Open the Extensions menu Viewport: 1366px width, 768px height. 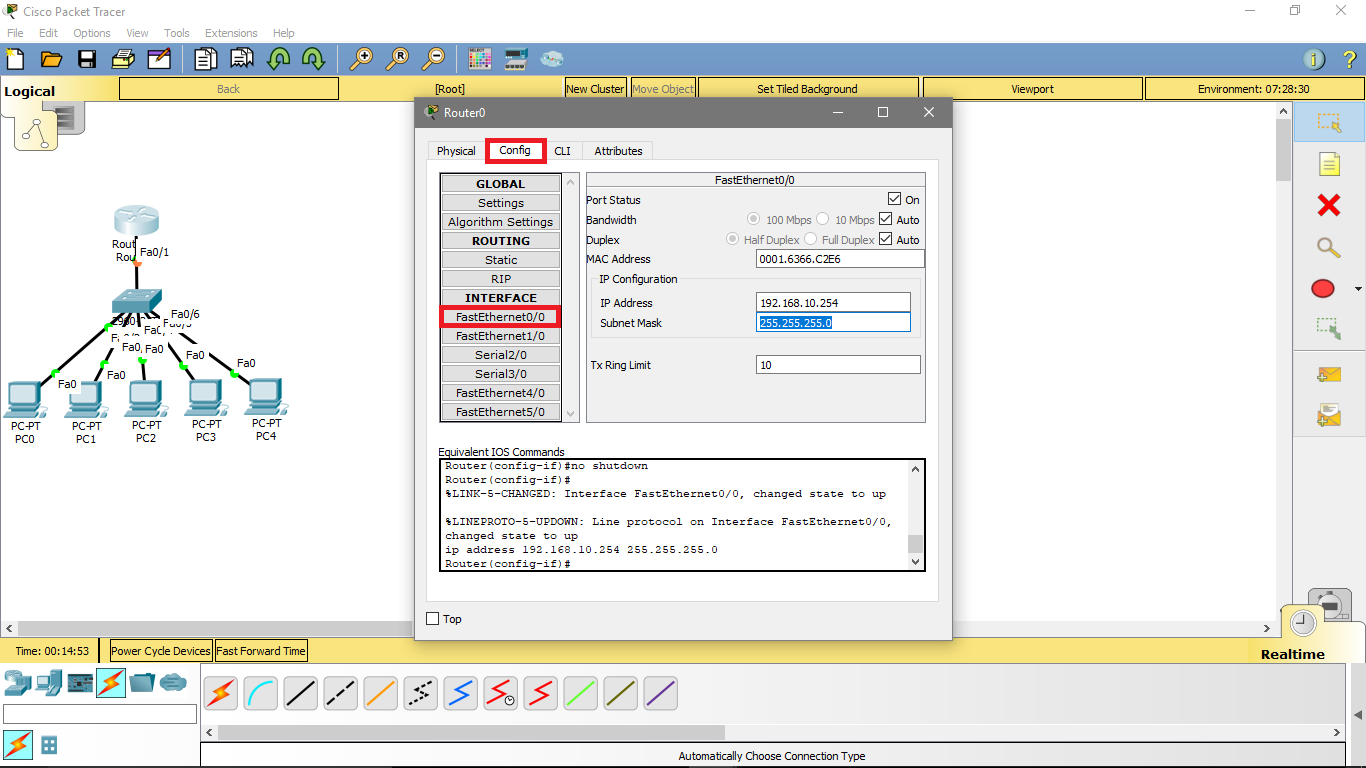tap(231, 32)
